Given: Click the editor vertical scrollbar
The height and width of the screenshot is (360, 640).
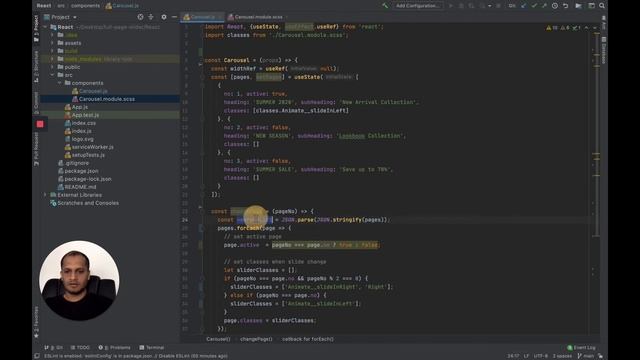Looking at the screenshot, I should (596, 133).
